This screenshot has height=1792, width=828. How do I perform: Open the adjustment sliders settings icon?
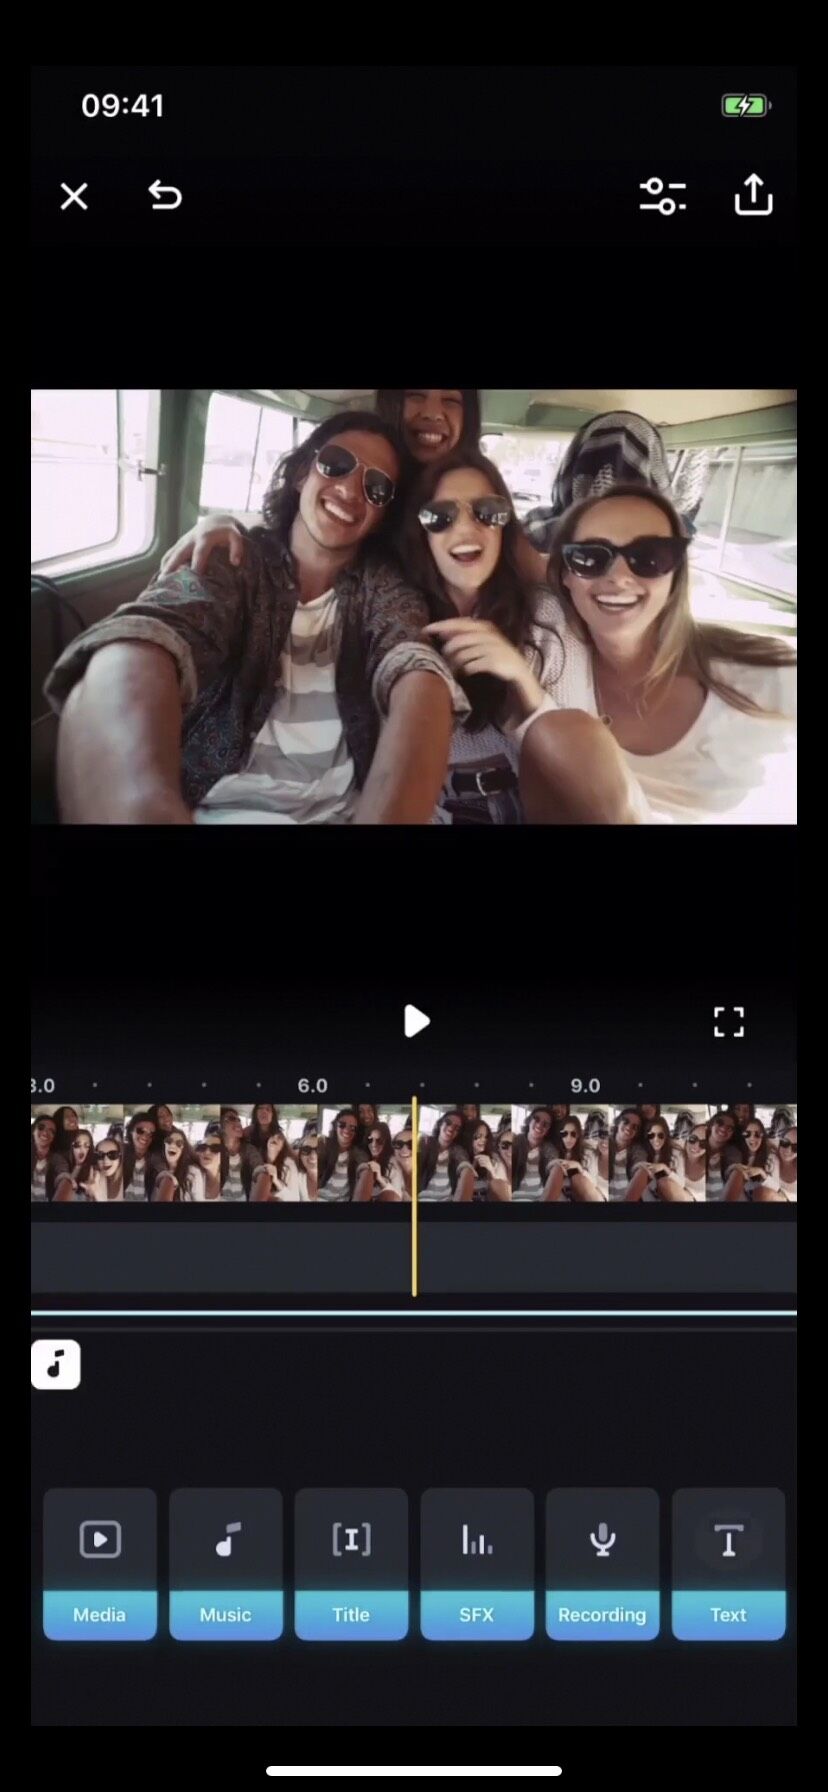click(x=662, y=196)
